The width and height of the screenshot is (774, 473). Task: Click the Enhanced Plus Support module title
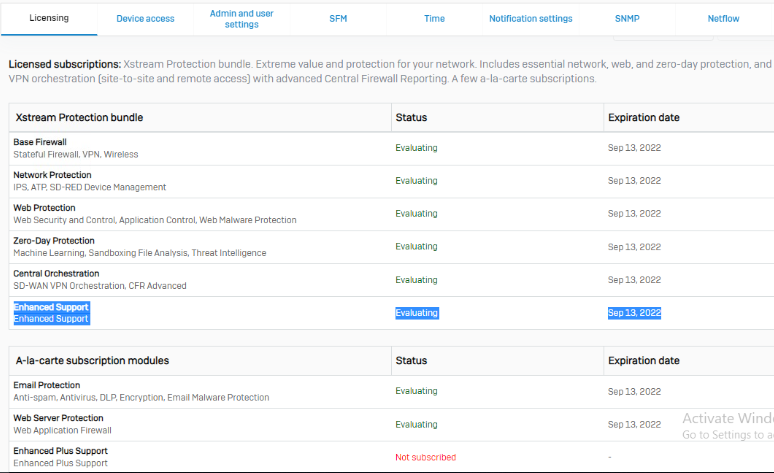pos(60,451)
